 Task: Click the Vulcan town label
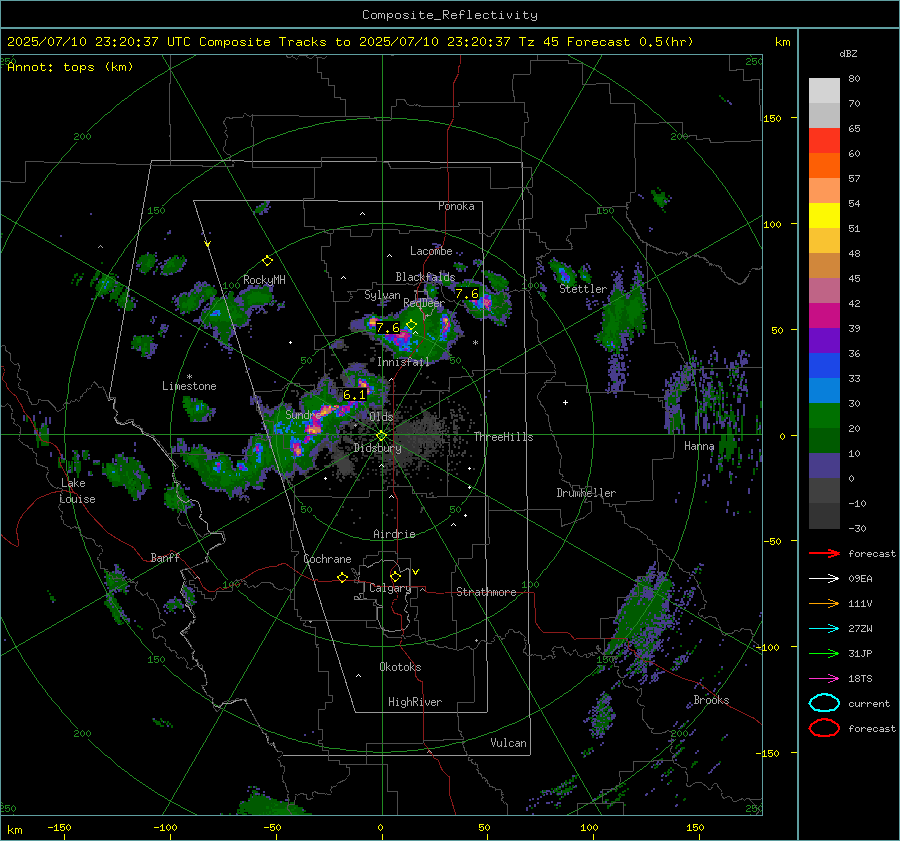point(509,742)
